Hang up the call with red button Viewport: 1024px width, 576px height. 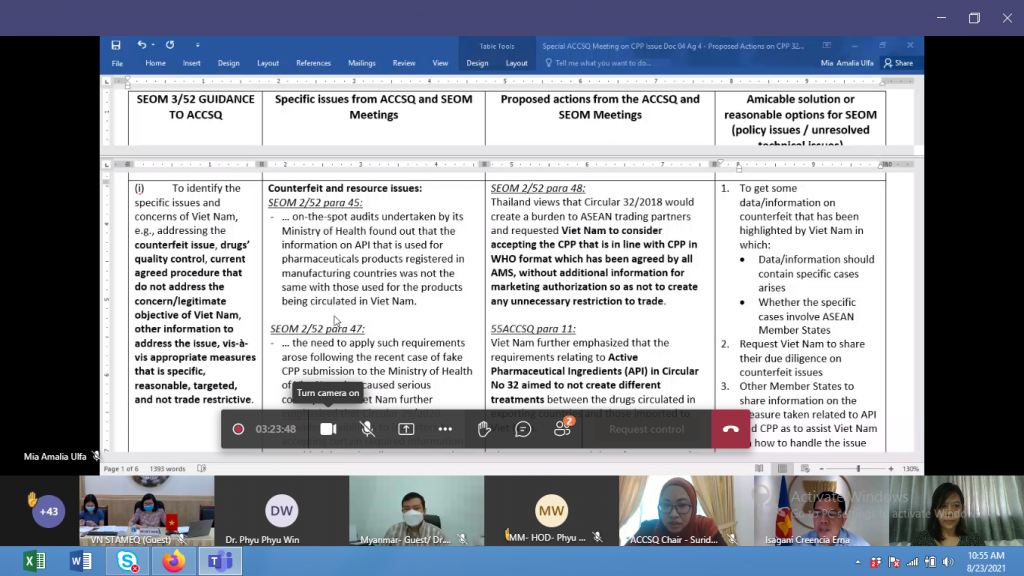(731, 429)
